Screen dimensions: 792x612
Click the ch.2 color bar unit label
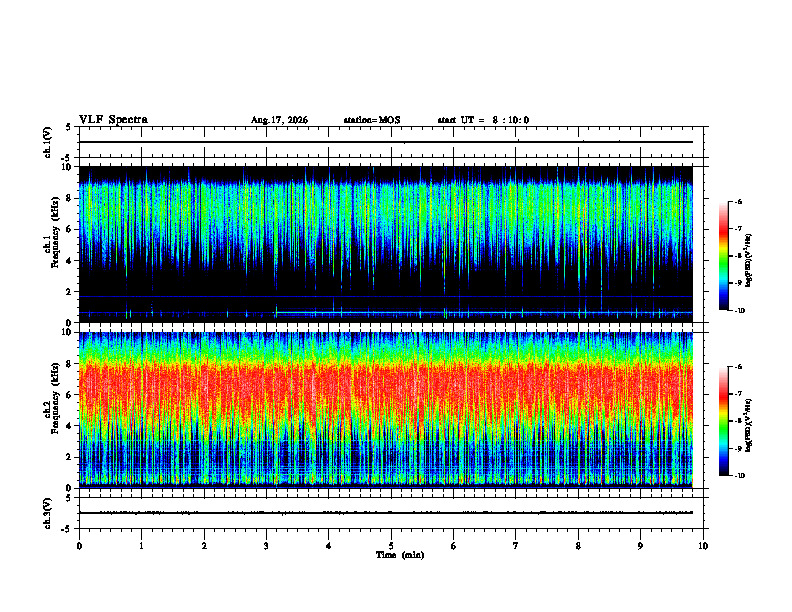click(x=749, y=426)
